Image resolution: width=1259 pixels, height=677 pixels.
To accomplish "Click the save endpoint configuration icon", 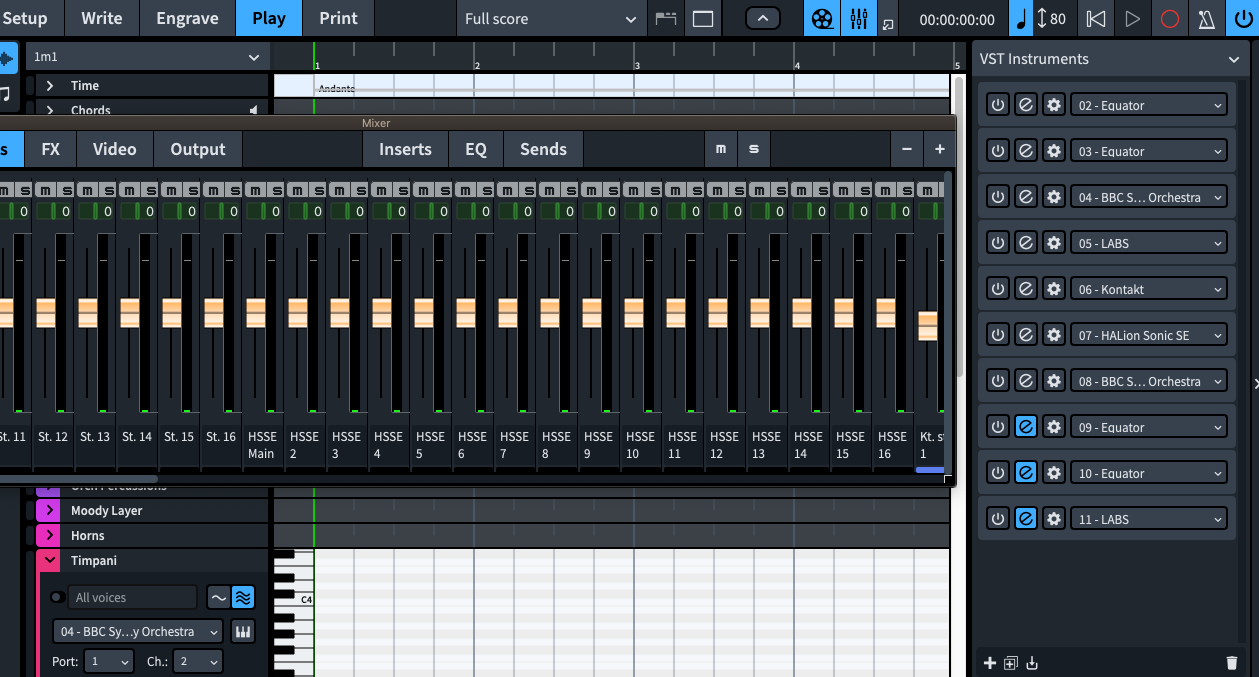I will [1032, 663].
